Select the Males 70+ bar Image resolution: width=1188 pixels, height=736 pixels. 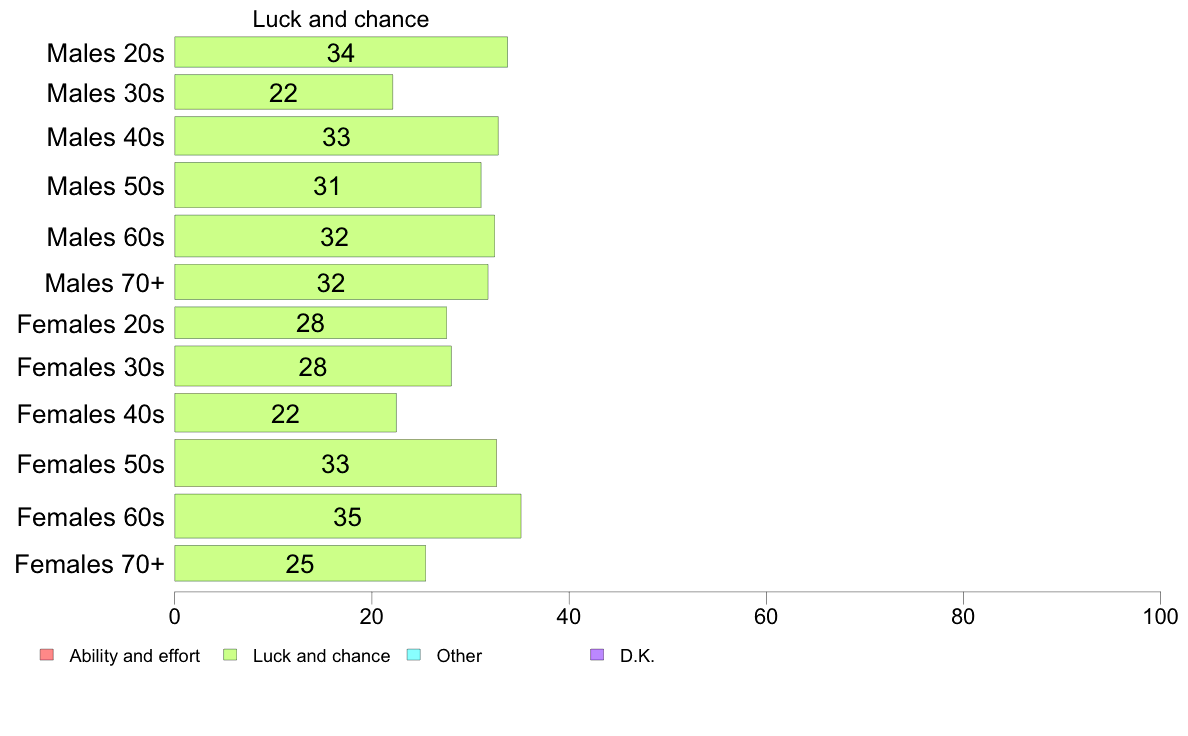[x=331, y=282]
